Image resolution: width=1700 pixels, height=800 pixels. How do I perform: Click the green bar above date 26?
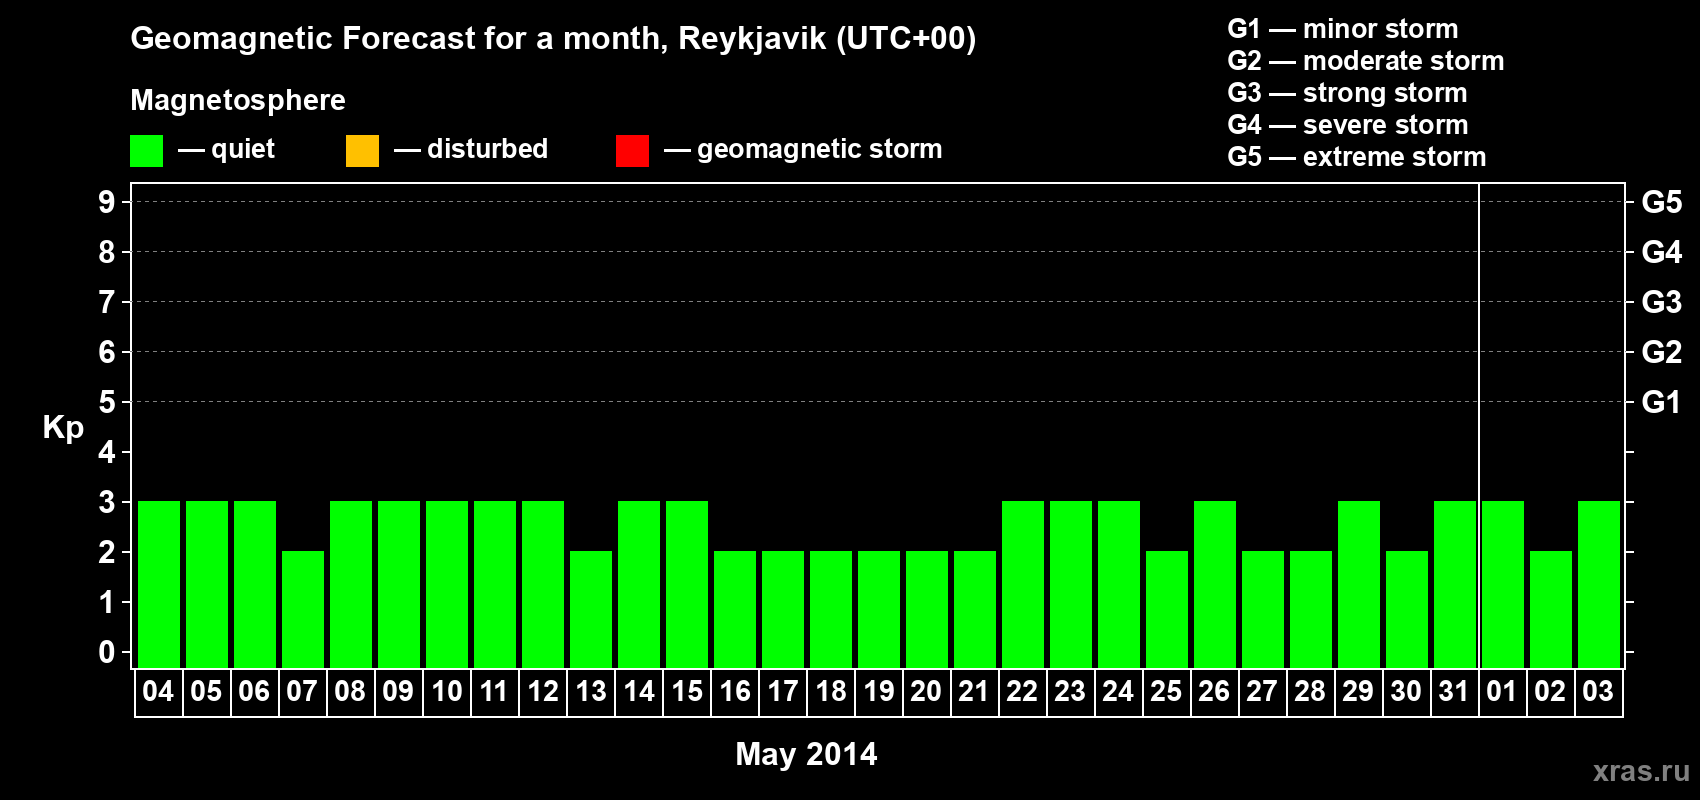[1215, 584]
